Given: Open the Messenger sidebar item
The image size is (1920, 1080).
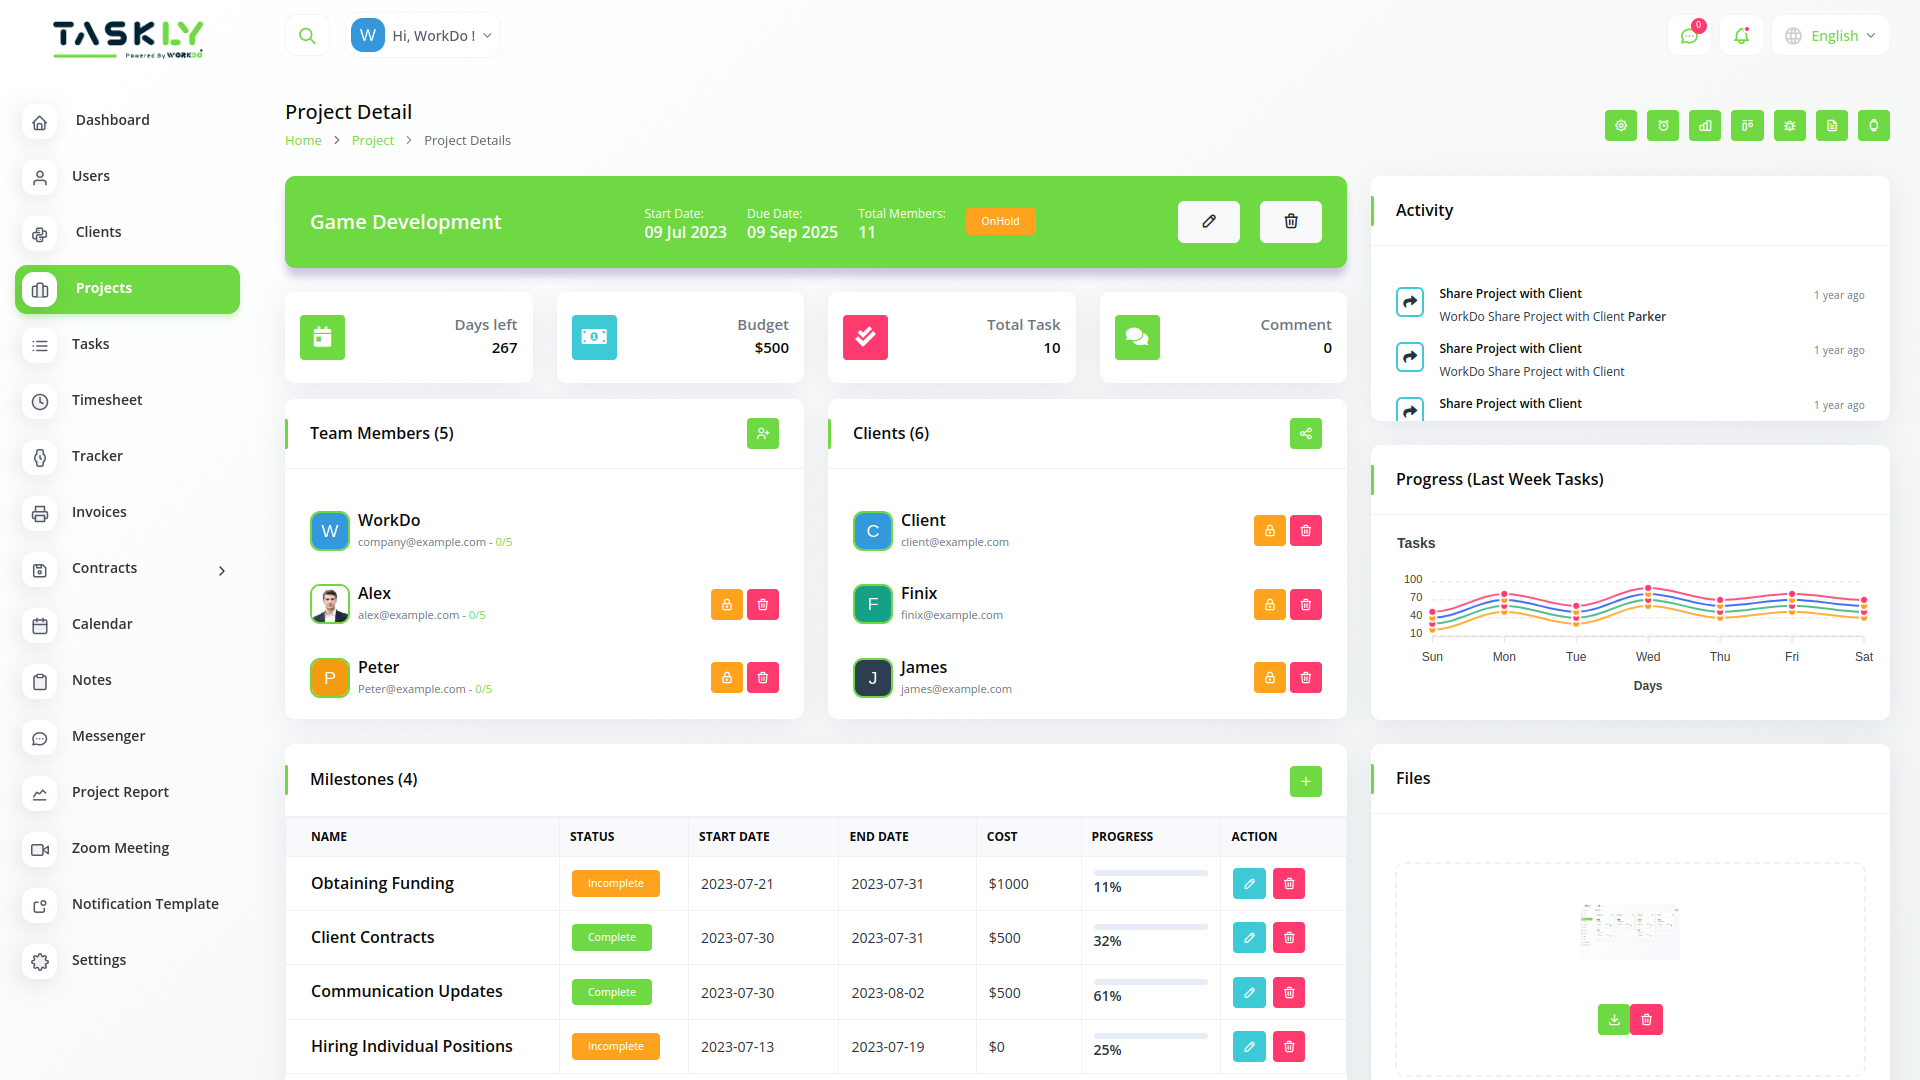Looking at the screenshot, I should tap(108, 736).
